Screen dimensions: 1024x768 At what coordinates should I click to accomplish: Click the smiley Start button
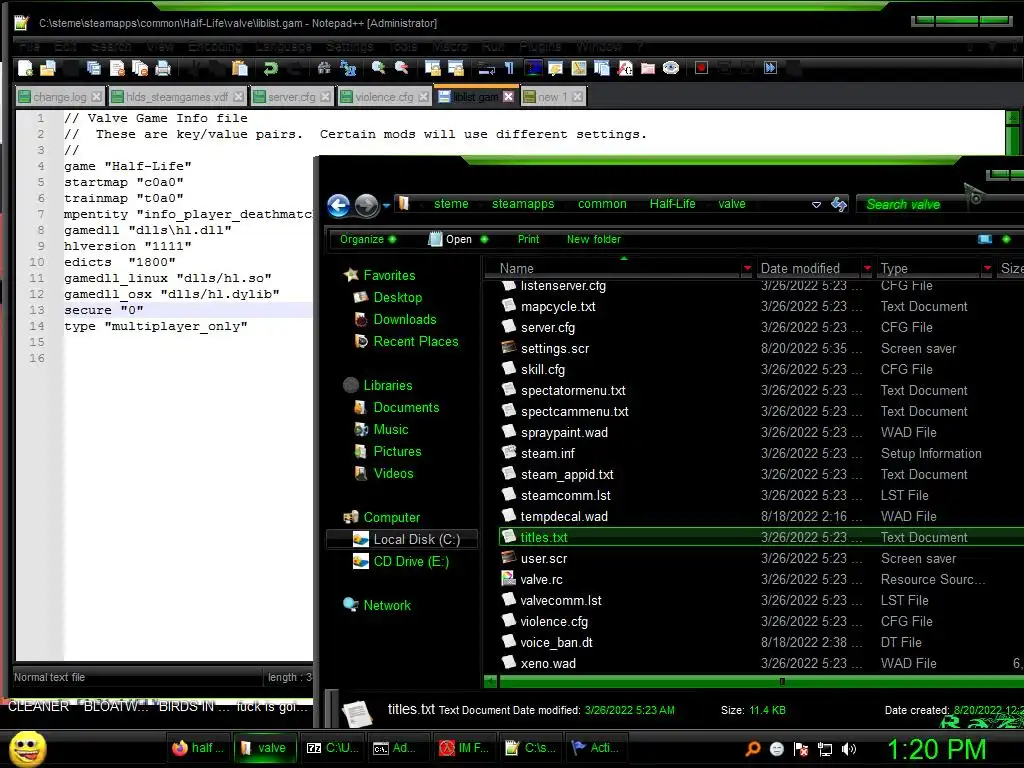26,748
